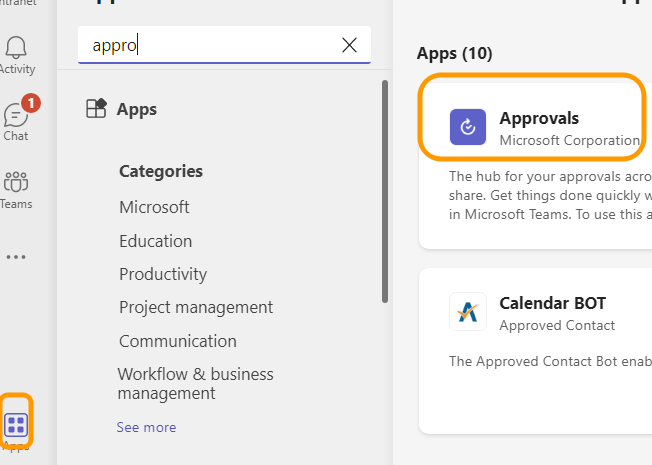
Task: Open the Activity bell icon
Action: tap(16, 52)
